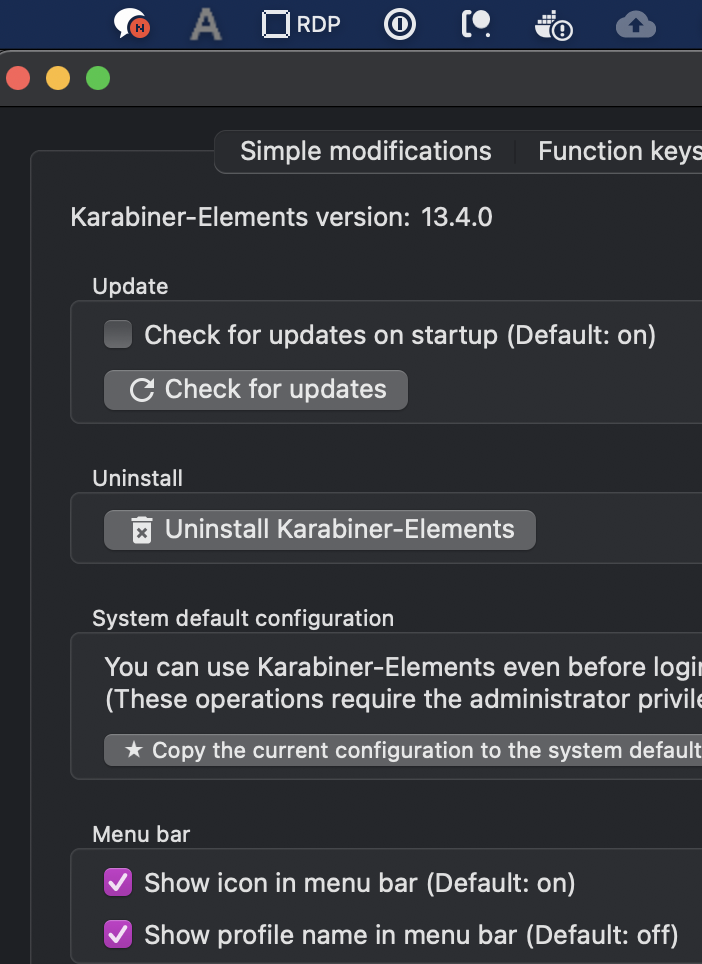Minimize the window with the yellow button
This screenshot has height=964, width=702.
[58, 78]
